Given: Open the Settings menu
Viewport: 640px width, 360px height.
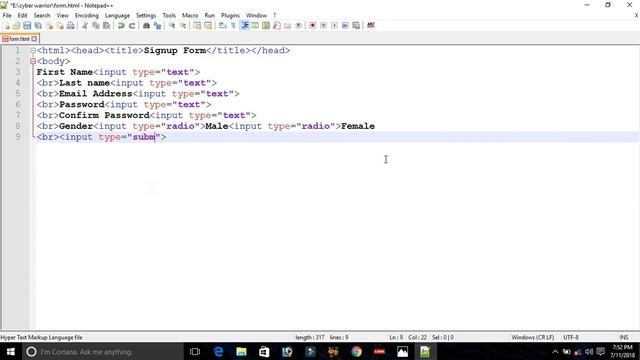Looking at the screenshot, I should click(x=146, y=16).
